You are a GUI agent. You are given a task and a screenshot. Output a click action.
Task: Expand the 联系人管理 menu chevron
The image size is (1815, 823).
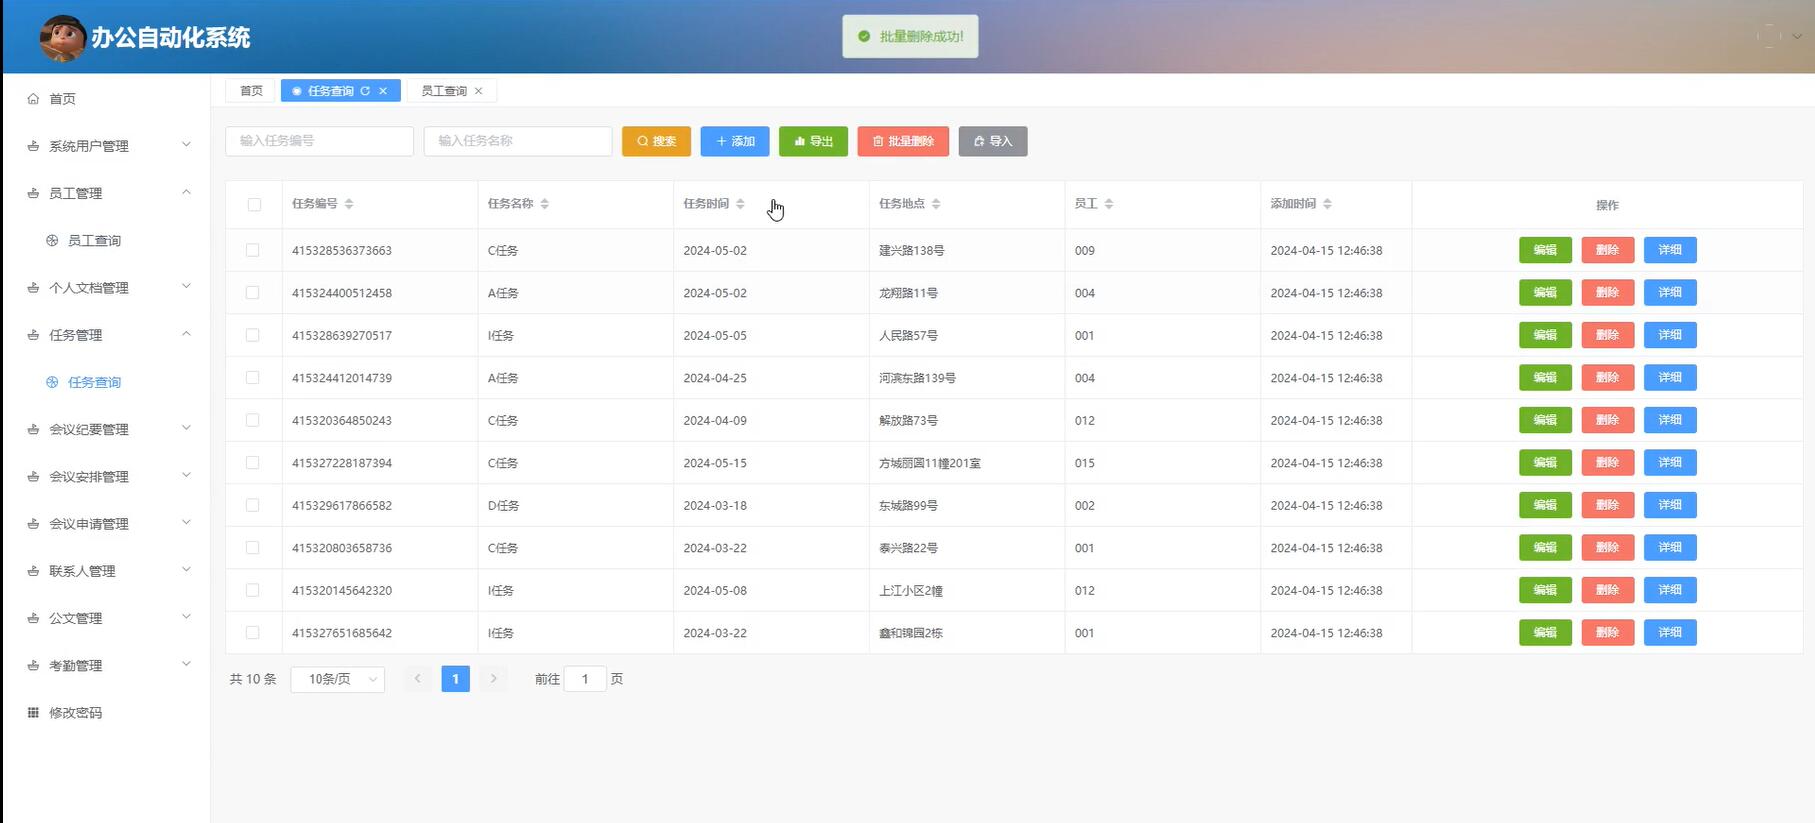186,570
